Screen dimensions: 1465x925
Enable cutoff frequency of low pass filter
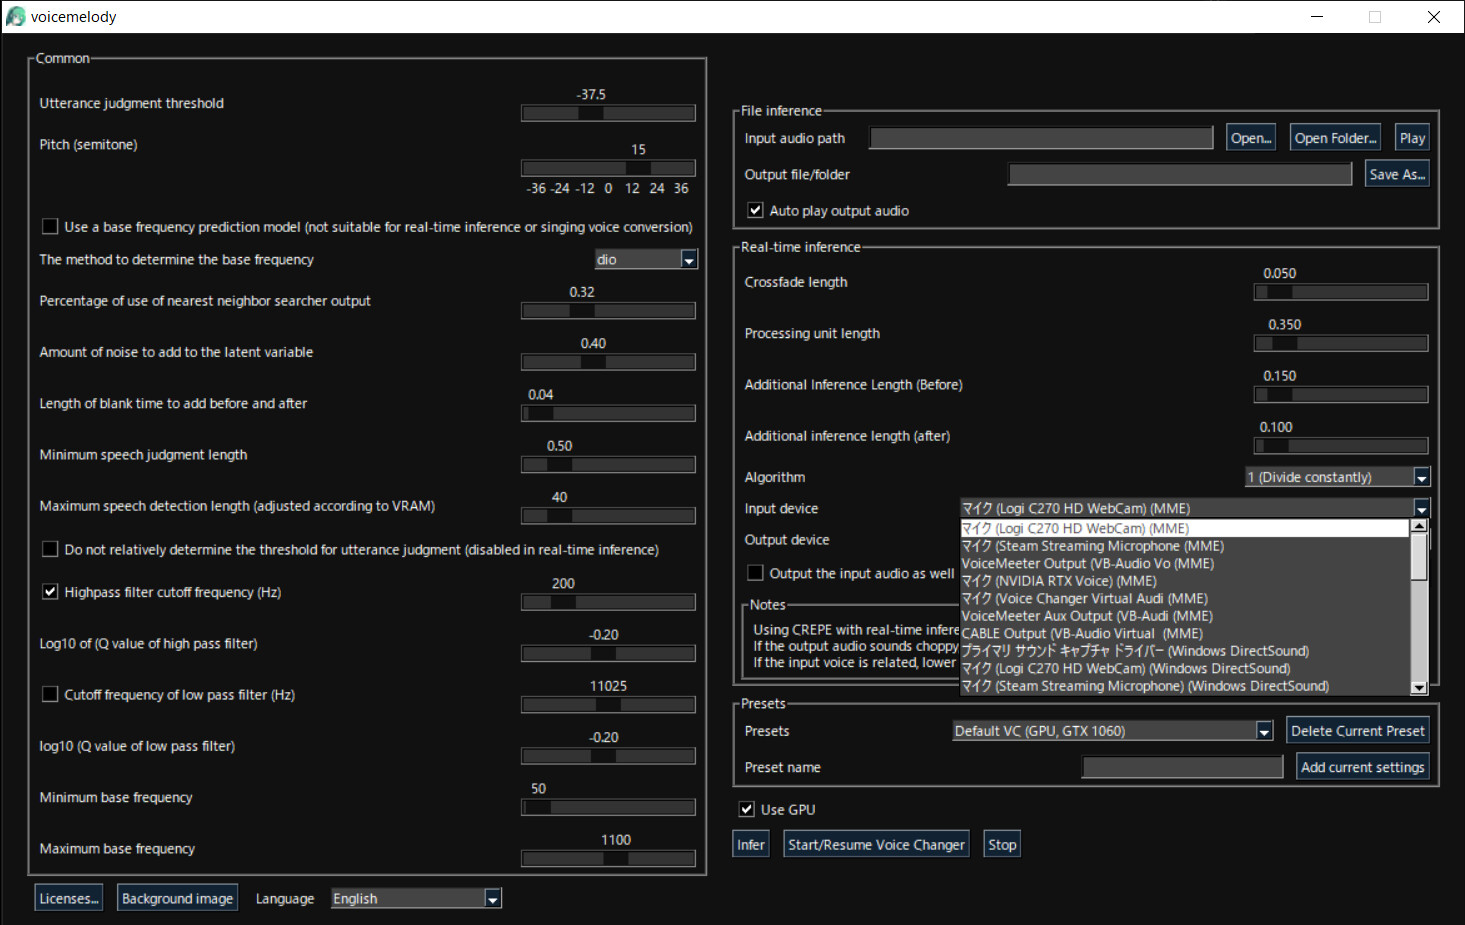tap(50, 693)
